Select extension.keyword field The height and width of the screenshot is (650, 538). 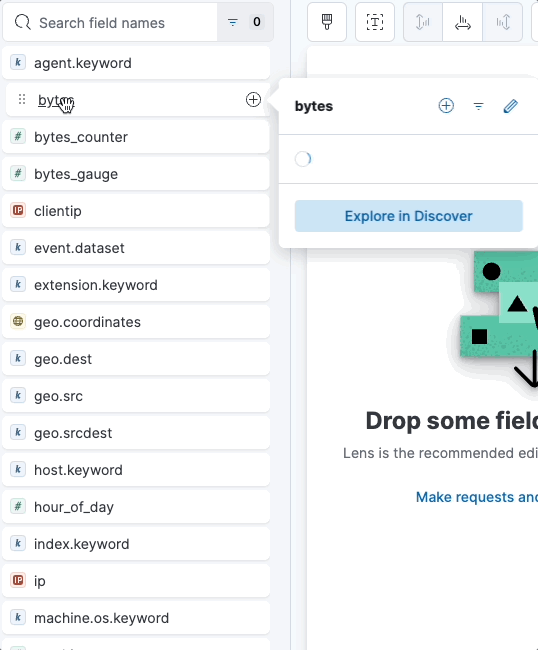pyautogui.click(x=136, y=285)
